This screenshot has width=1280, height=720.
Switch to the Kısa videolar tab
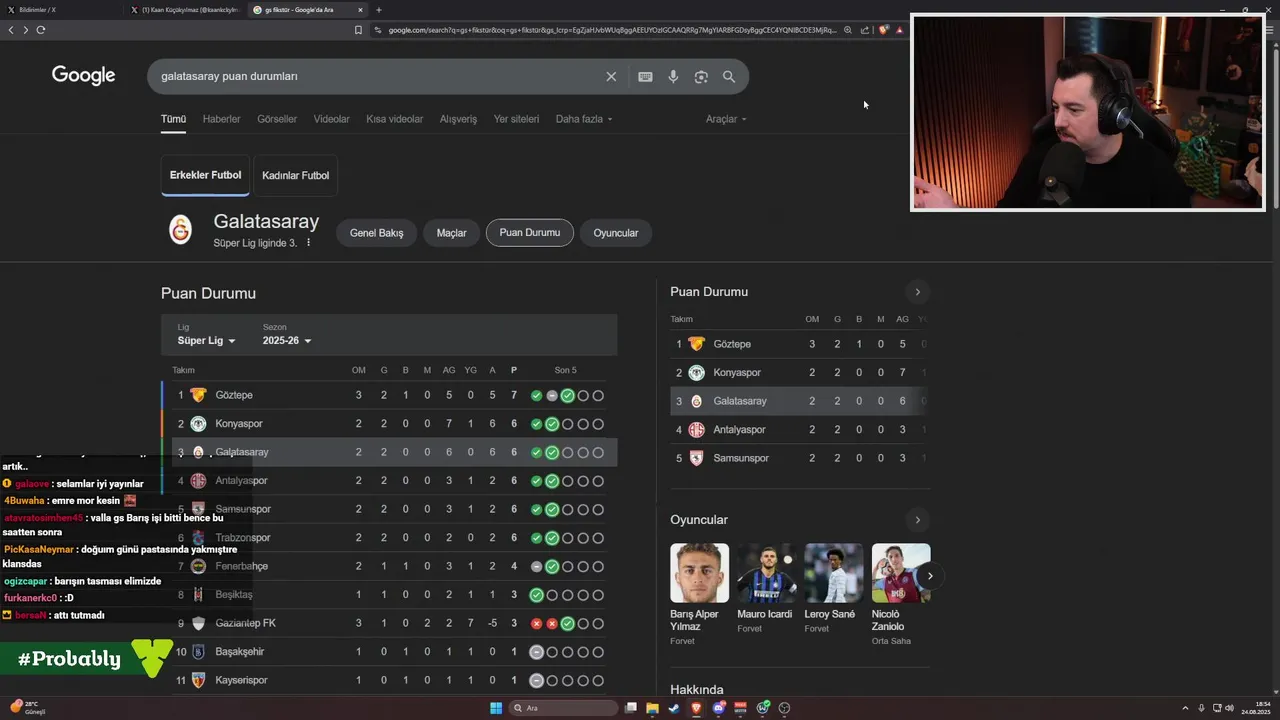[395, 119]
